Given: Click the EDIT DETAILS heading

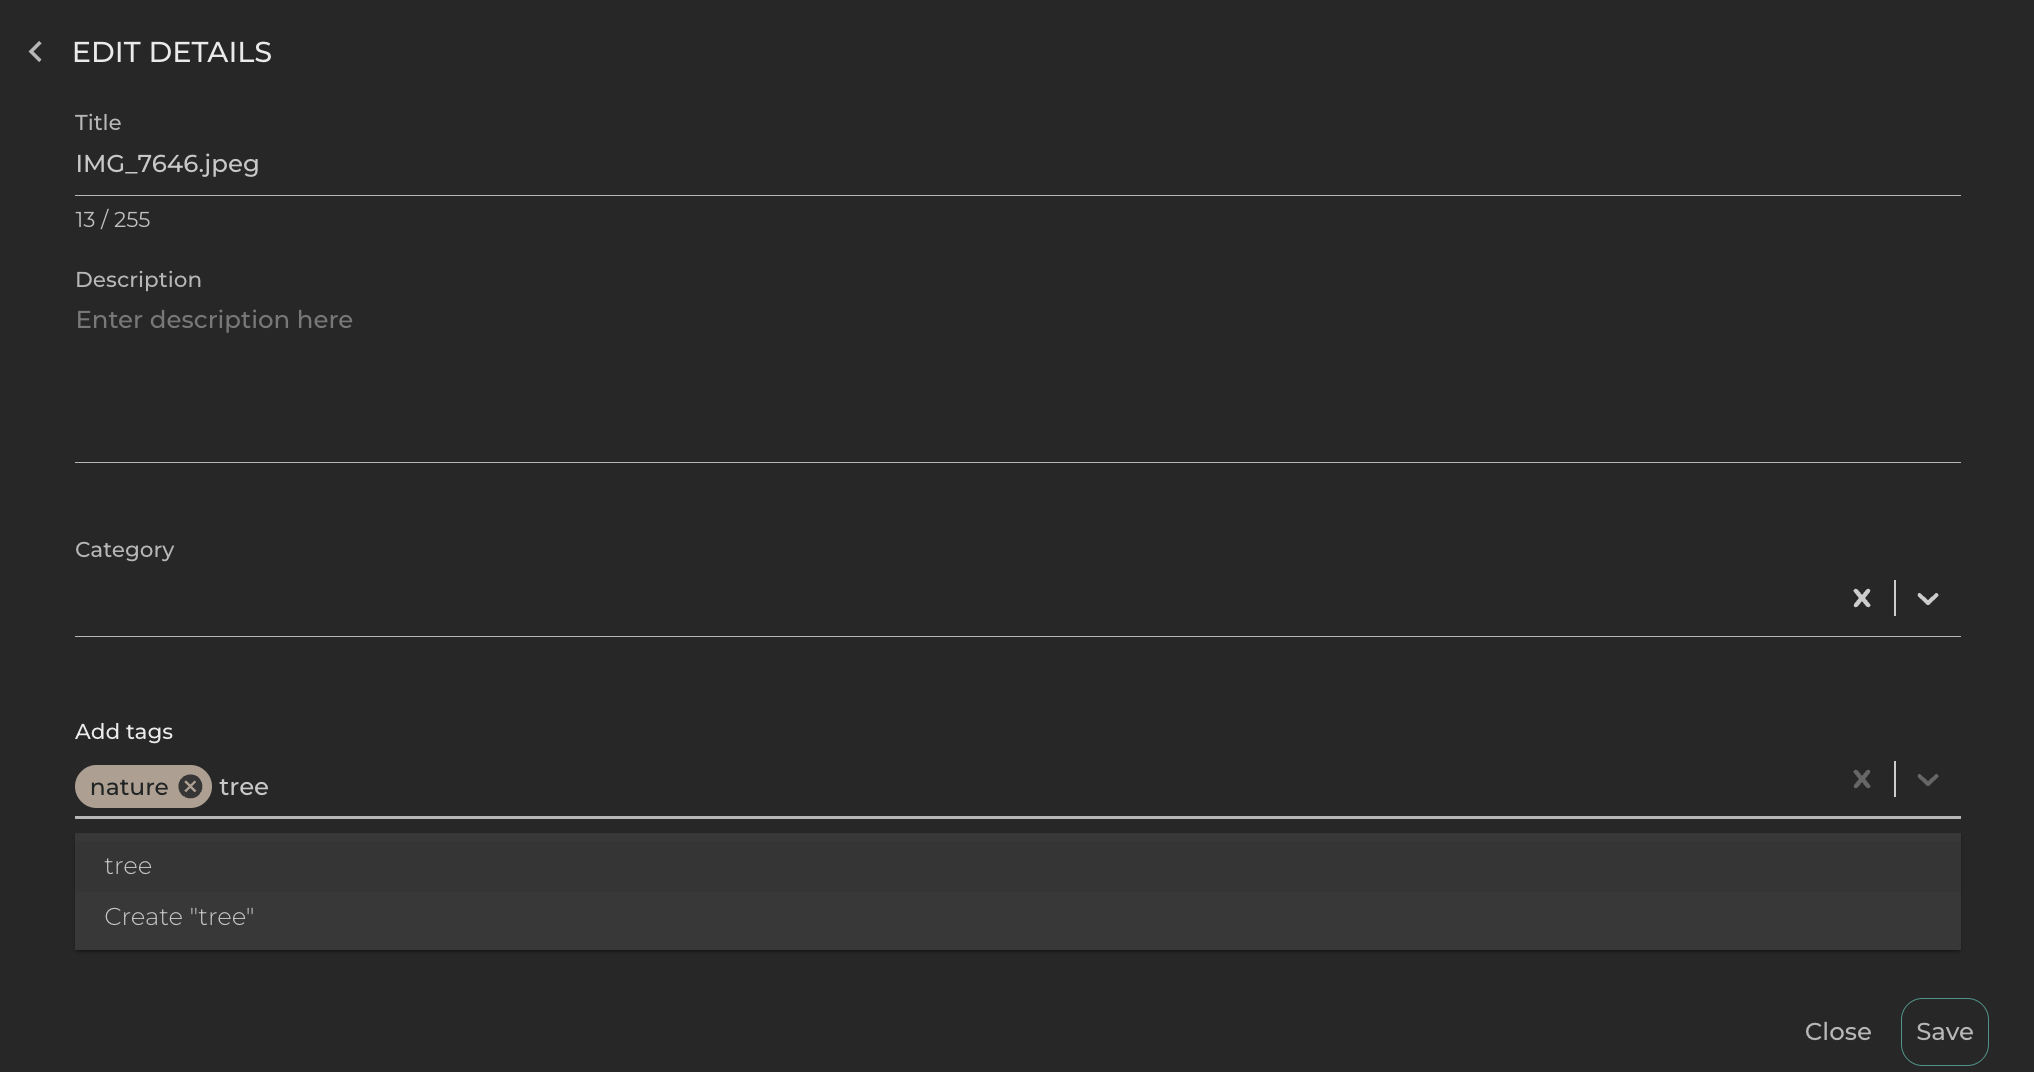Looking at the screenshot, I should click(172, 52).
